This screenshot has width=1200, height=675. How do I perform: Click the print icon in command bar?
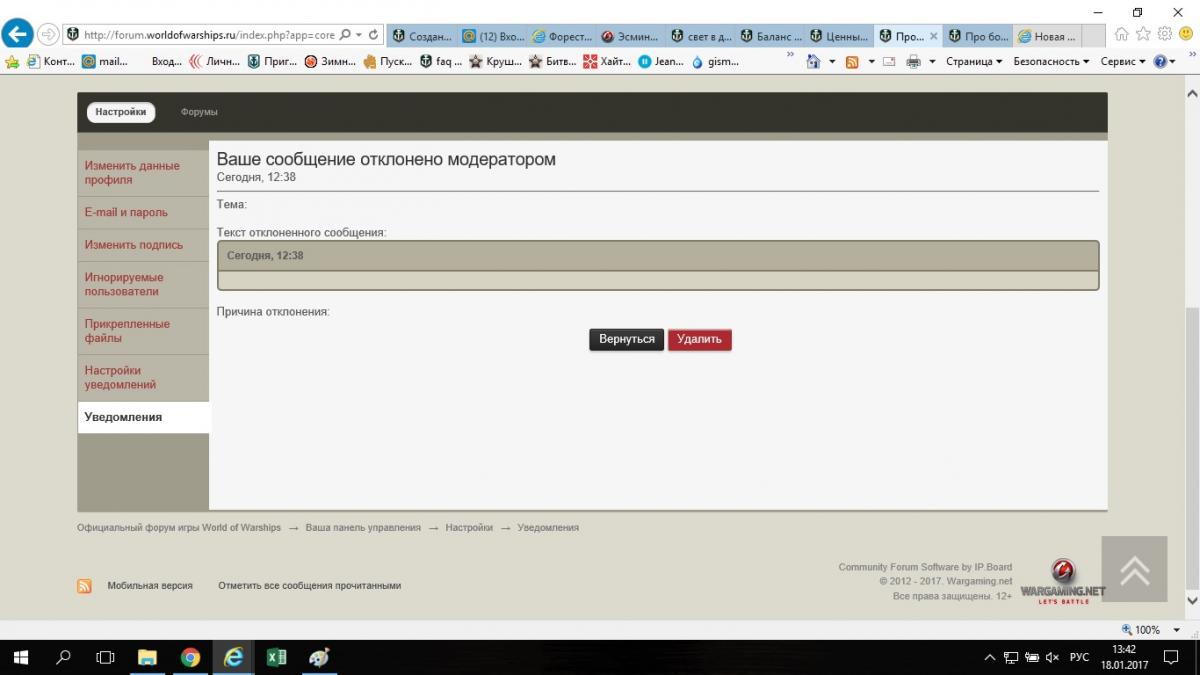[913, 62]
